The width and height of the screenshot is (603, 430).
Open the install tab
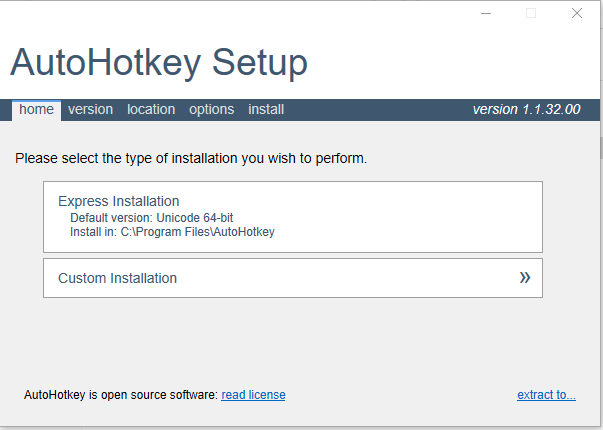pyautogui.click(x=266, y=110)
